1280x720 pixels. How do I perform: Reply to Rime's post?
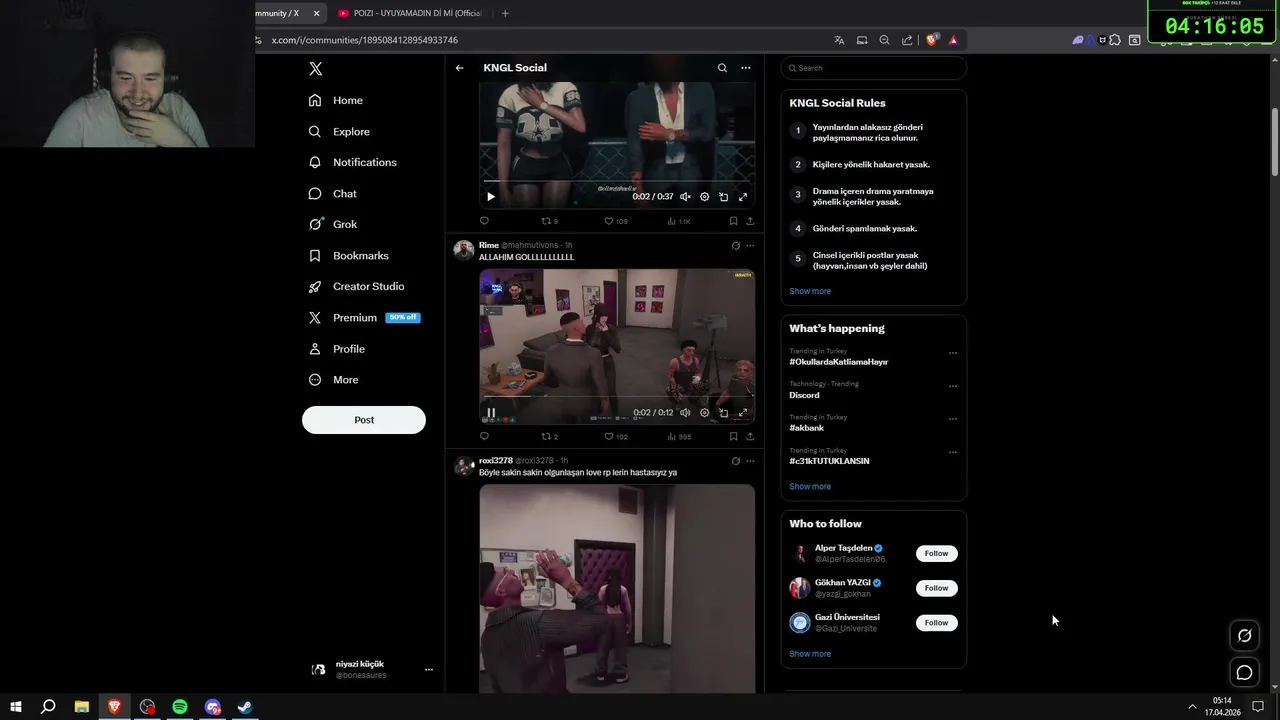tap(484, 436)
